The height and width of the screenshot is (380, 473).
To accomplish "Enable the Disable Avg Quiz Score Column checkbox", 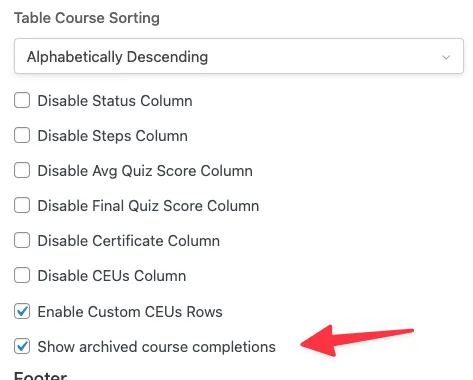I will [x=22, y=170].
